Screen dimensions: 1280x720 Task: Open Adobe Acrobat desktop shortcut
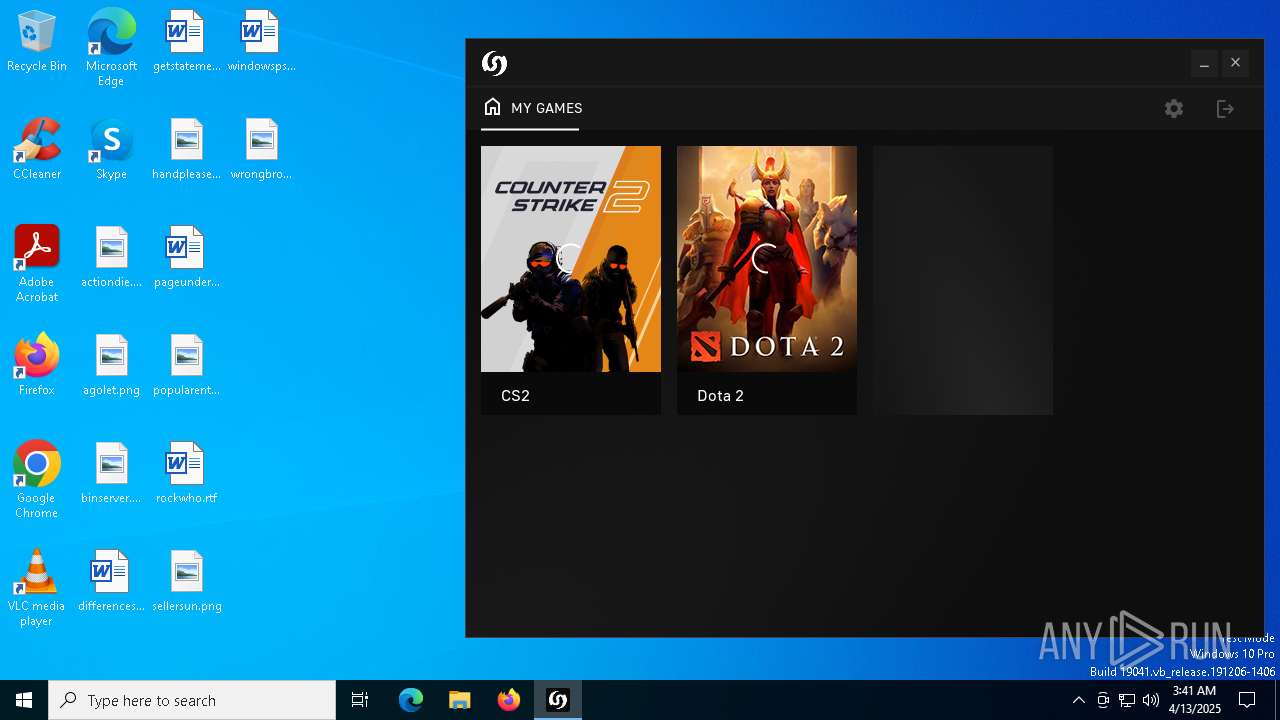(x=37, y=264)
